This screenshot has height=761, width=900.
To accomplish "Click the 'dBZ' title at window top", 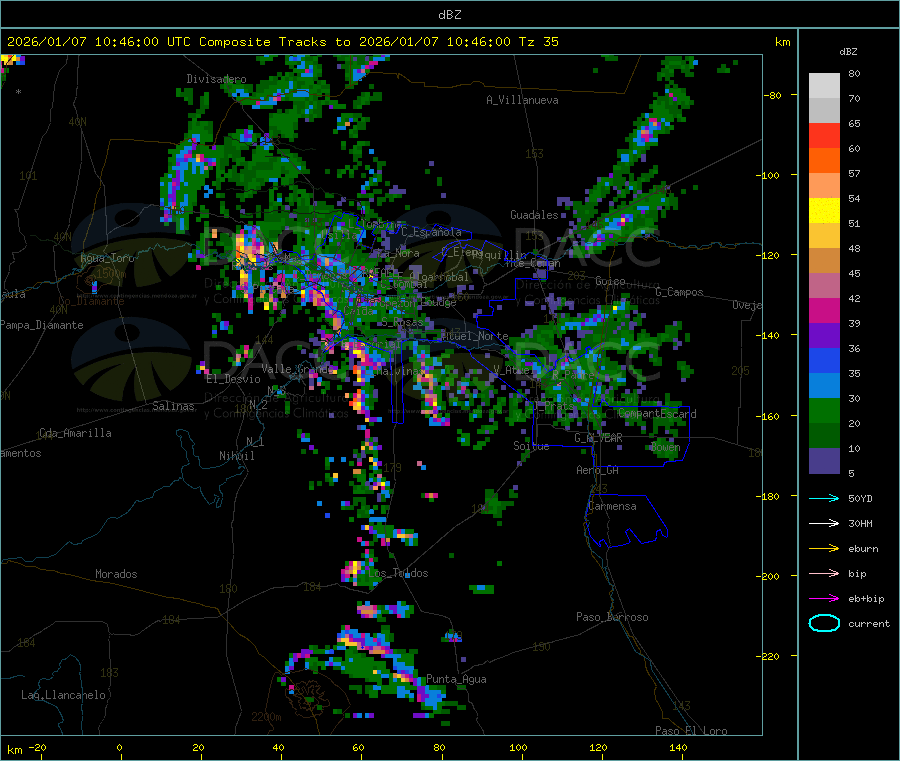I will point(449,15).
